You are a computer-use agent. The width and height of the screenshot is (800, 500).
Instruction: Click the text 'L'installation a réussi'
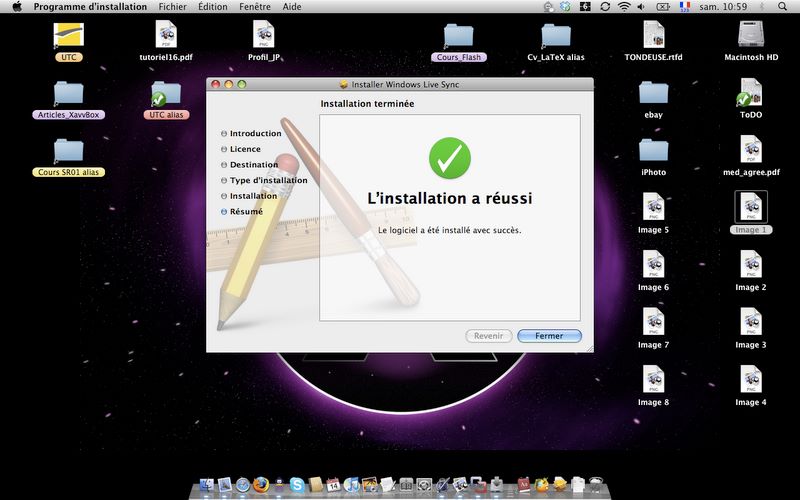click(x=449, y=198)
